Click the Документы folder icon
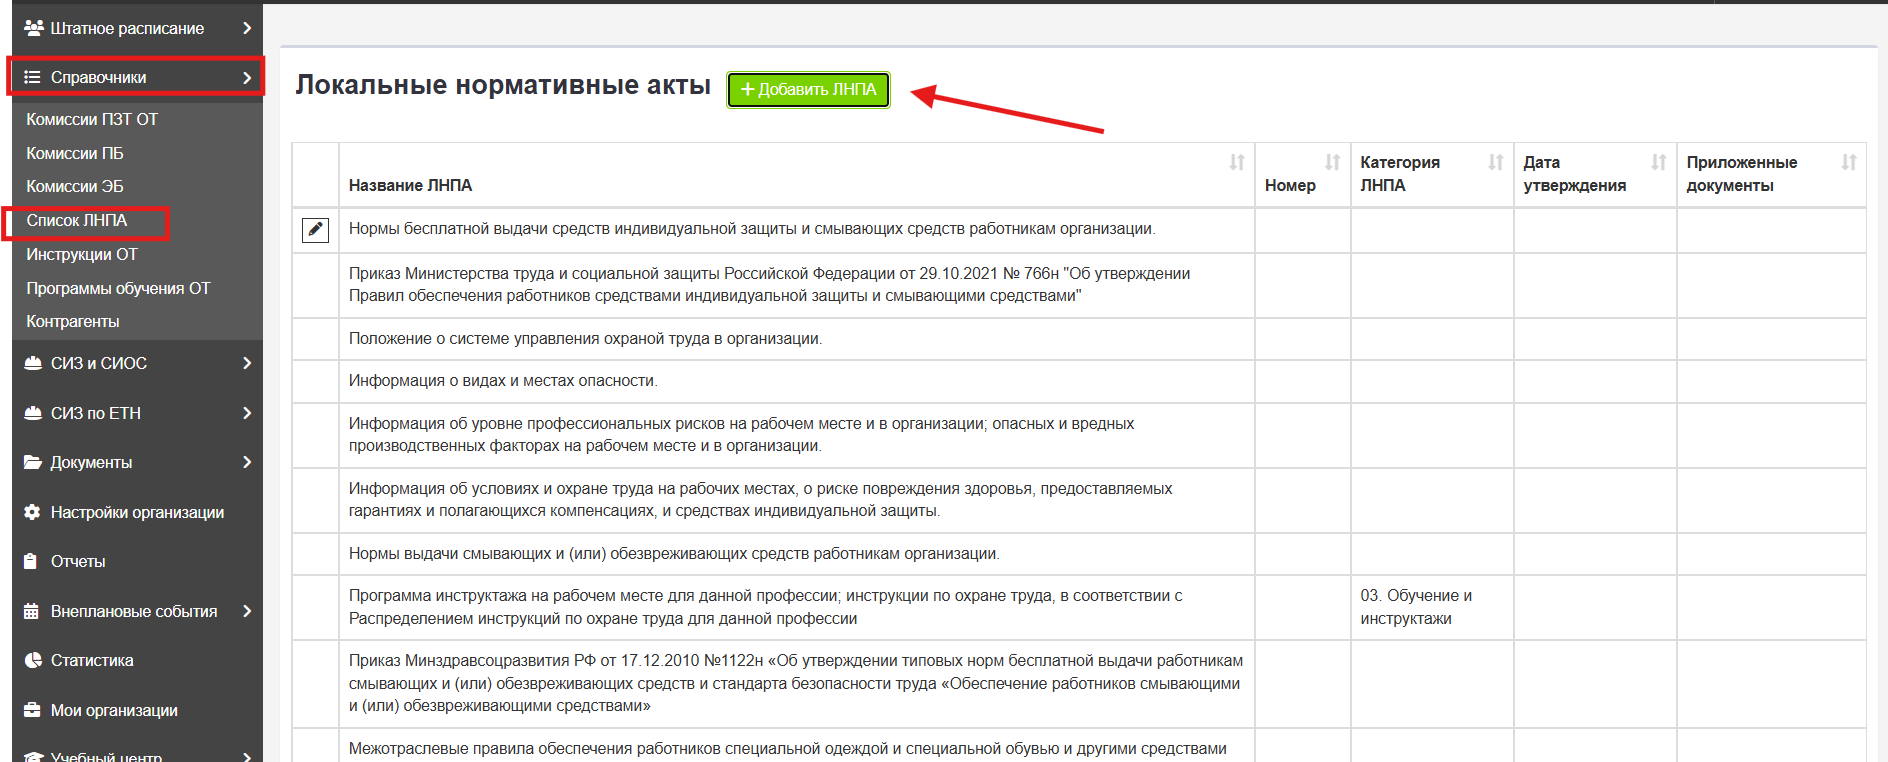This screenshot has height=762, width=1888. coord(33,462)
